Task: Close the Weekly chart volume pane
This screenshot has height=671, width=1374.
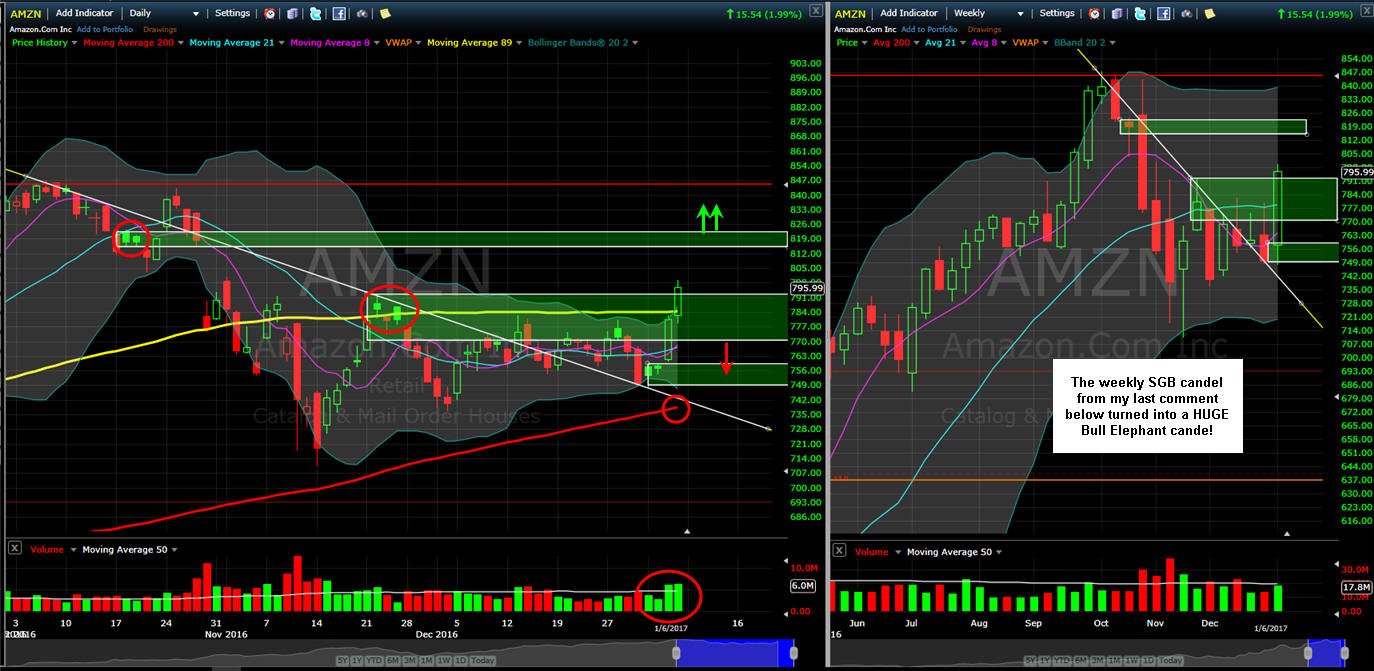Action: pos(839,551)
